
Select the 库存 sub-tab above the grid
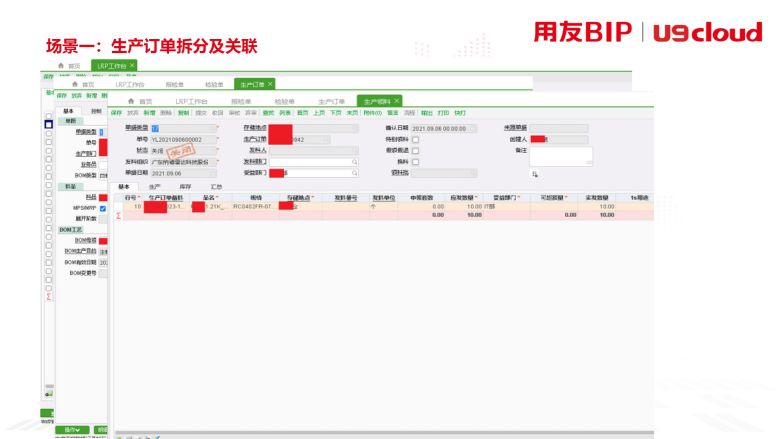(x=185, y=187)
